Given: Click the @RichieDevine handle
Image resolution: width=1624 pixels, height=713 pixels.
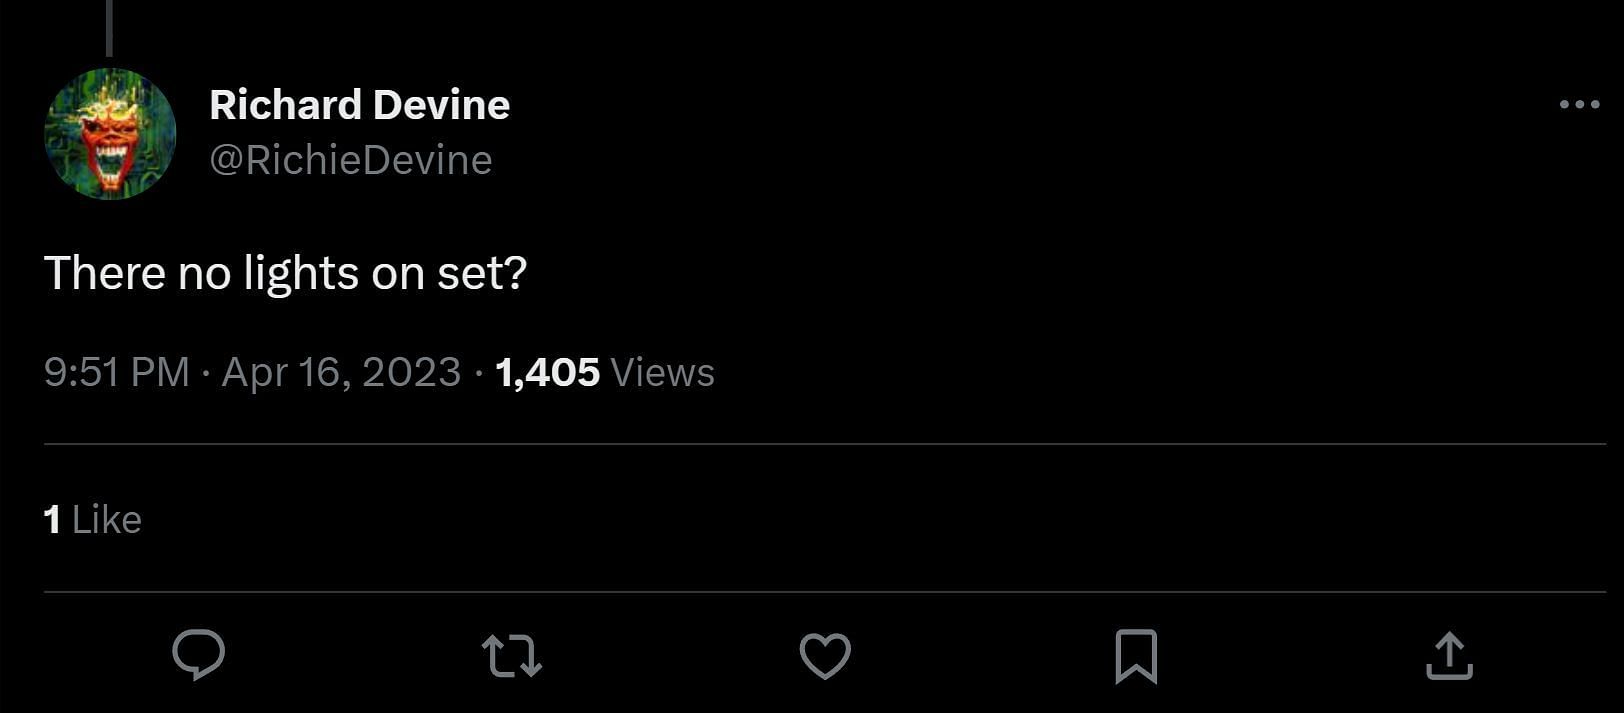Looking at the screenshot, I should [350, 160].
